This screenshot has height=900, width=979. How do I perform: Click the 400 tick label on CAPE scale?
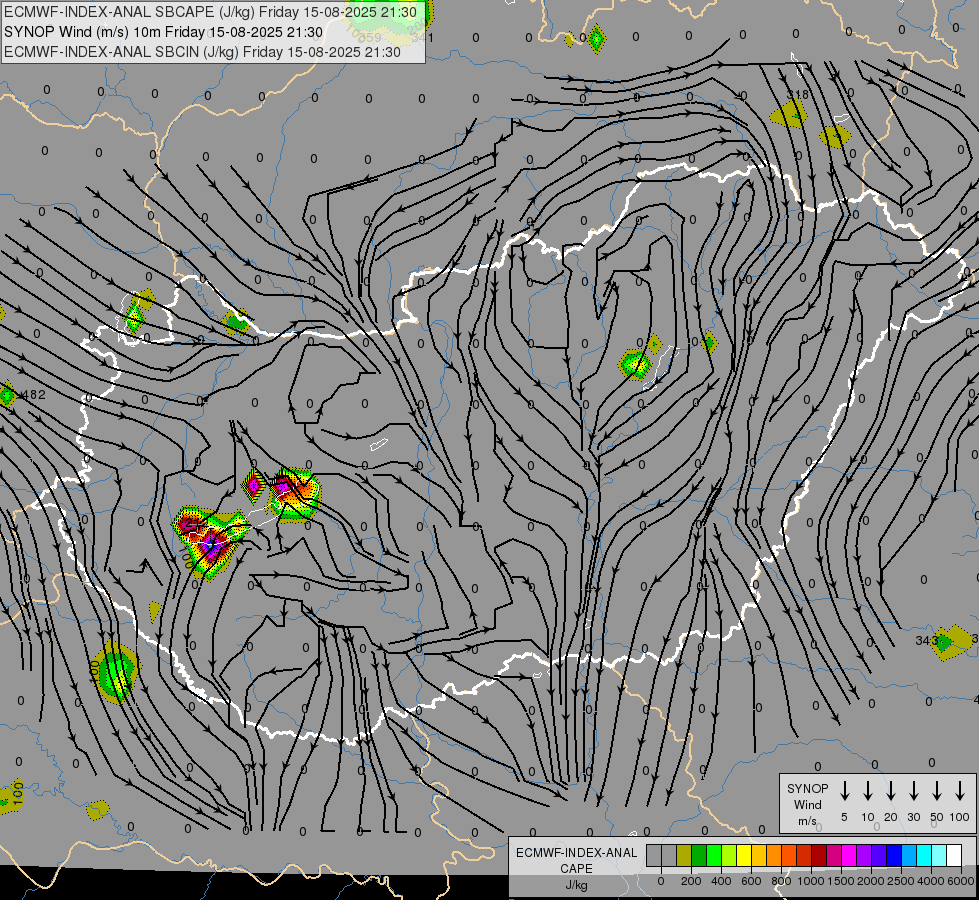pyautogui.click(x=721, y=881)
